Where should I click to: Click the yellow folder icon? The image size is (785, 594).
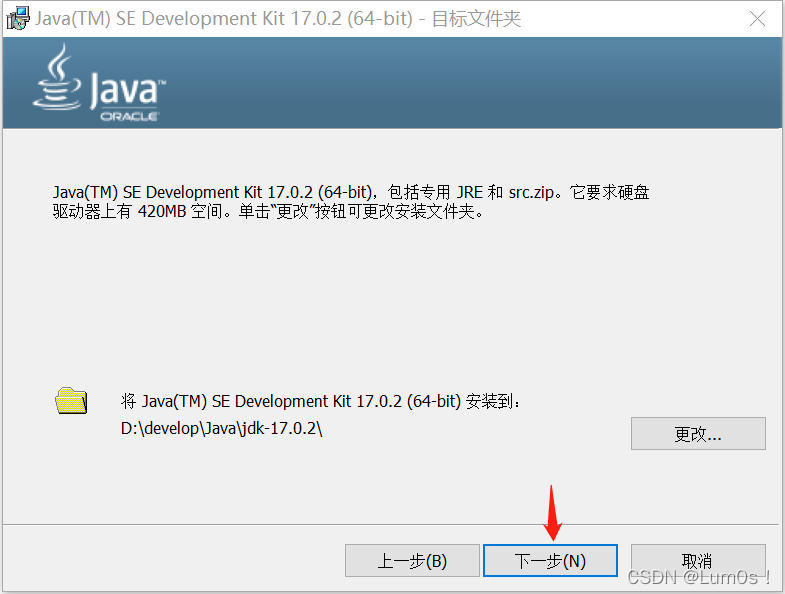71,401
